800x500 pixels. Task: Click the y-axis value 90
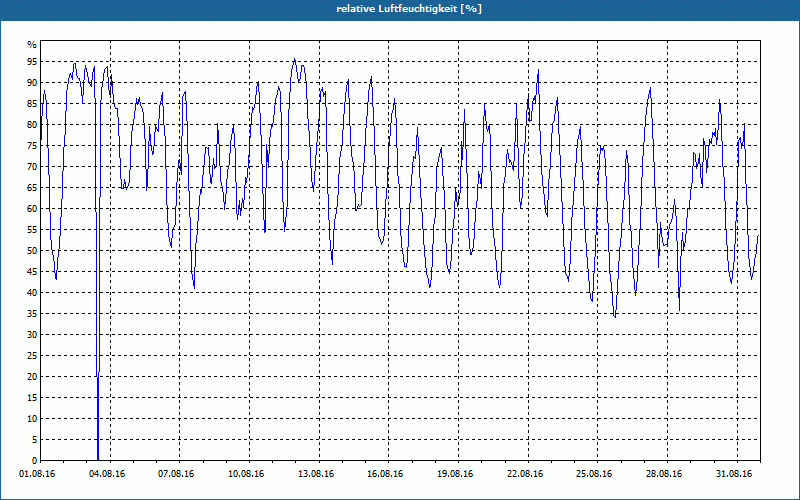[32, 83]
